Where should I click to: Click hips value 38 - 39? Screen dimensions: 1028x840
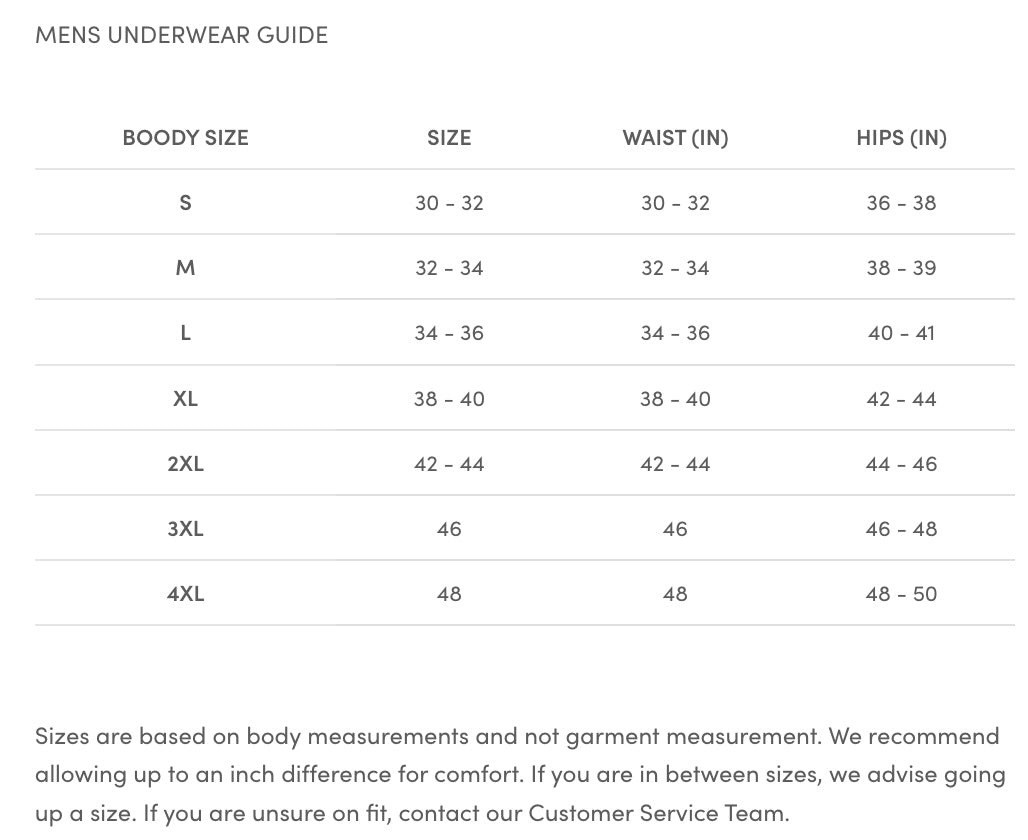[x=901, y=268]
